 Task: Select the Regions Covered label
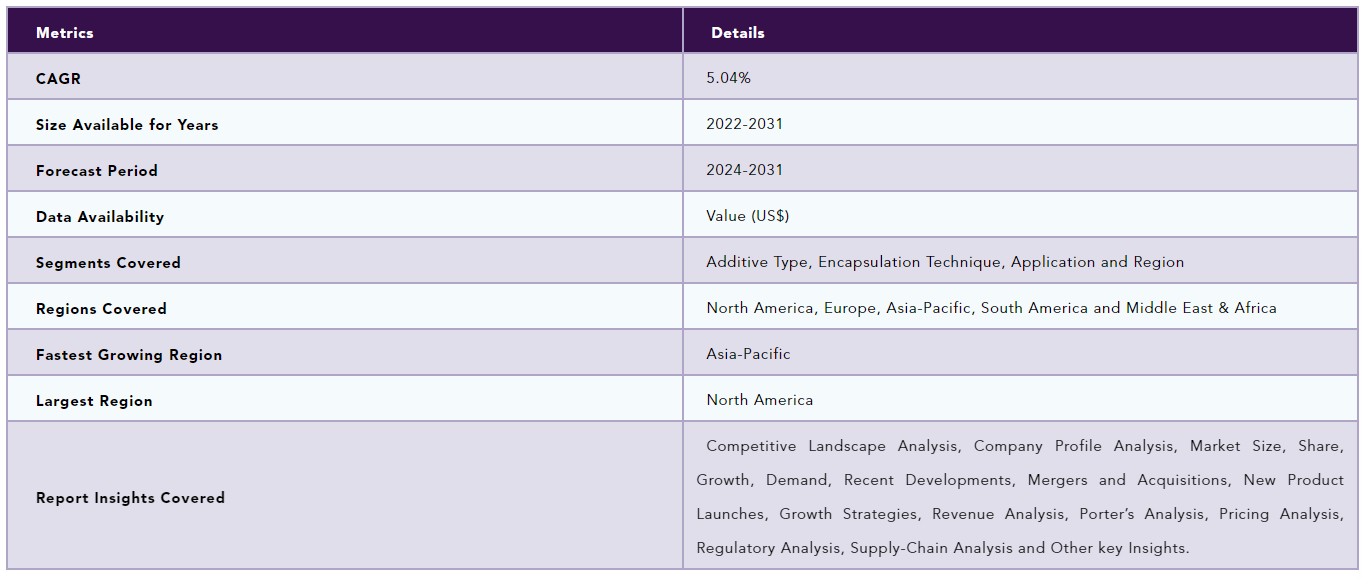[101, 309]
